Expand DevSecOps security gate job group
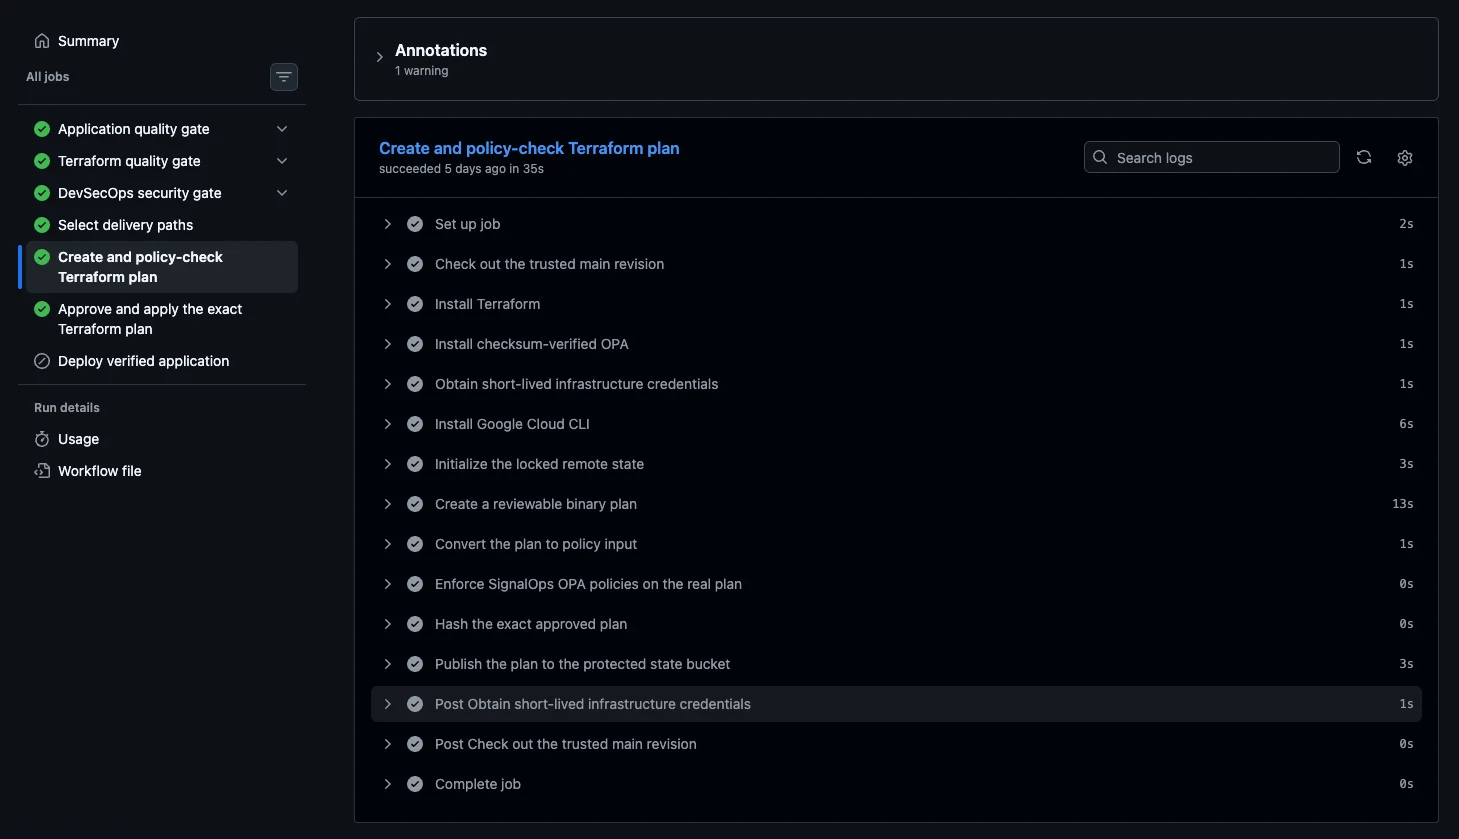The image size is (1459, 839). [x=282, y=193]
